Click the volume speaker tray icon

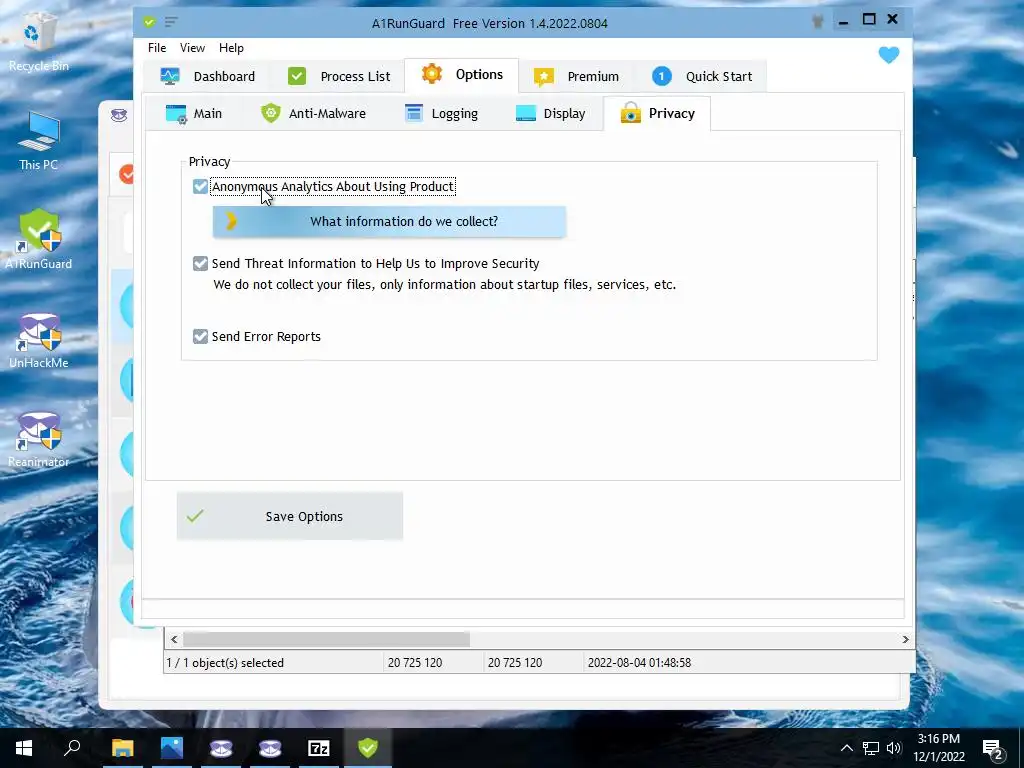(x=894, y=748)
